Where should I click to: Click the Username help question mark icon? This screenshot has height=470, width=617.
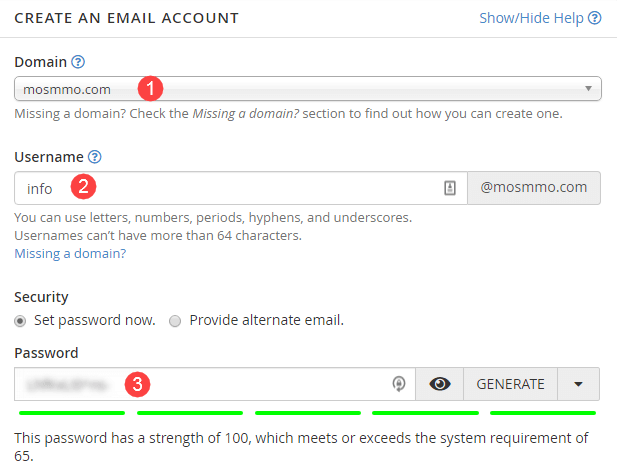[x=94, y=157]
